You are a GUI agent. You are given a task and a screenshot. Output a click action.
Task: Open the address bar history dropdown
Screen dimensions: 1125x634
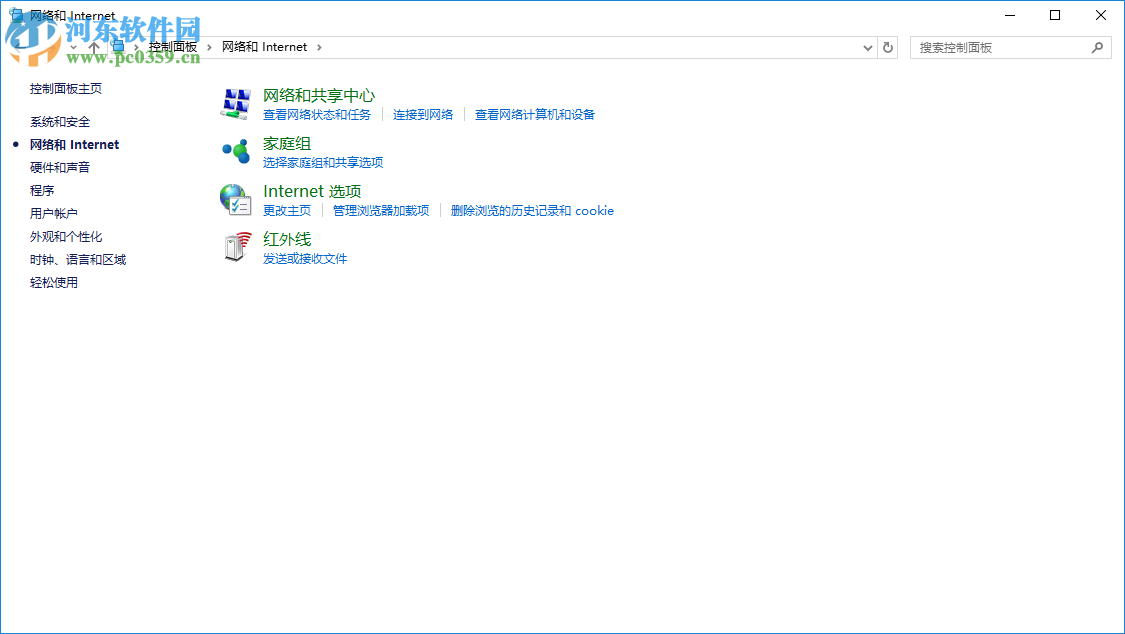[867, 47]
